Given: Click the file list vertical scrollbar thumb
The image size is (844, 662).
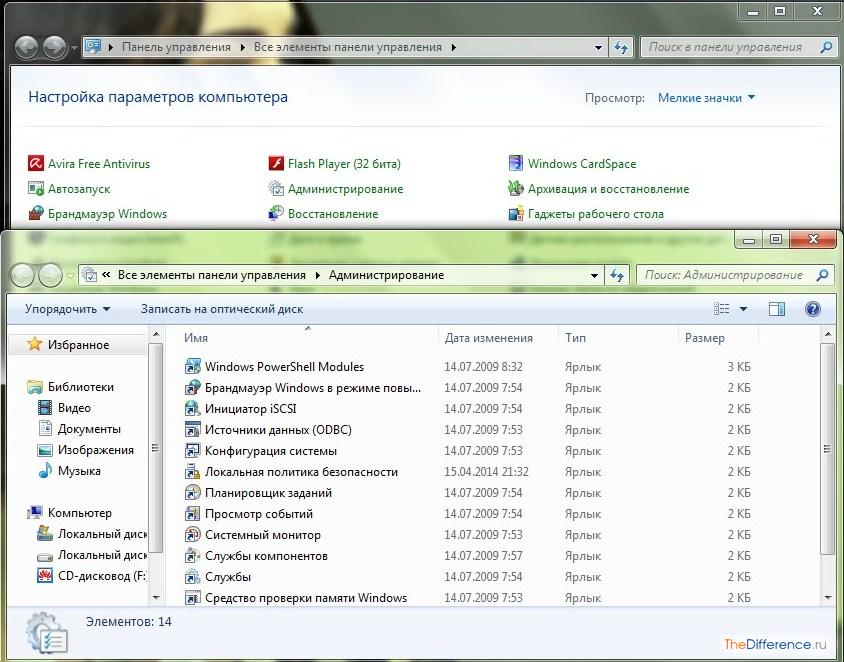Looking at the screenshot, I should pos(828,448).
